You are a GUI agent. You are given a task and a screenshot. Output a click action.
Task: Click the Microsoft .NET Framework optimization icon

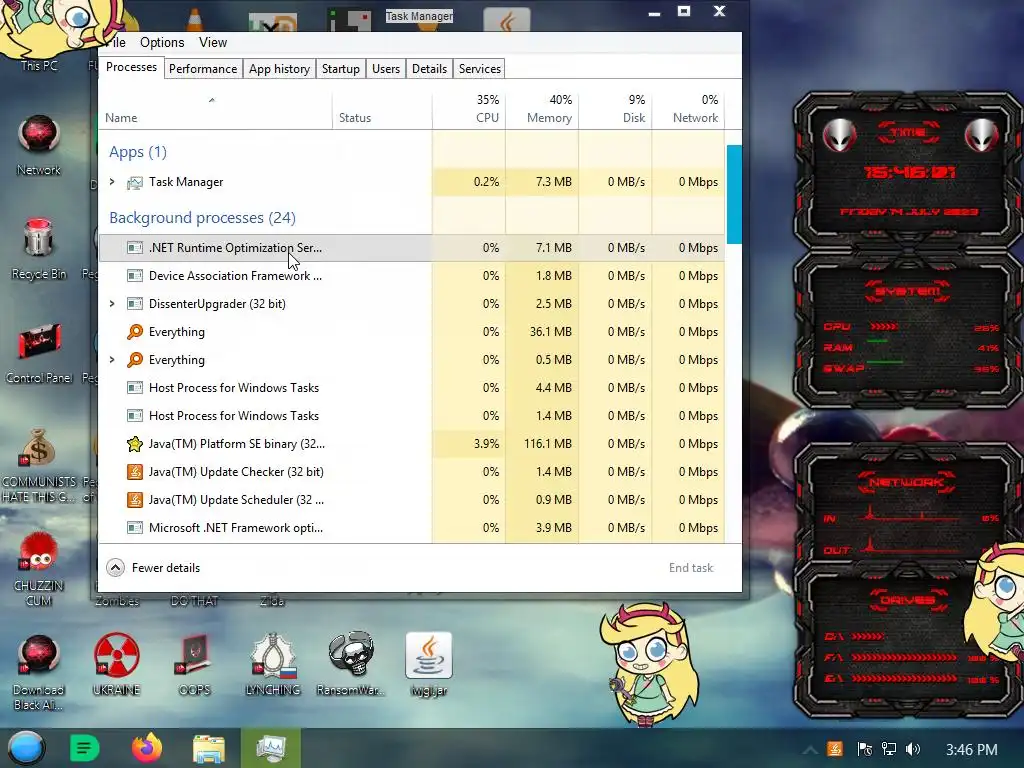tap(135, 528)
